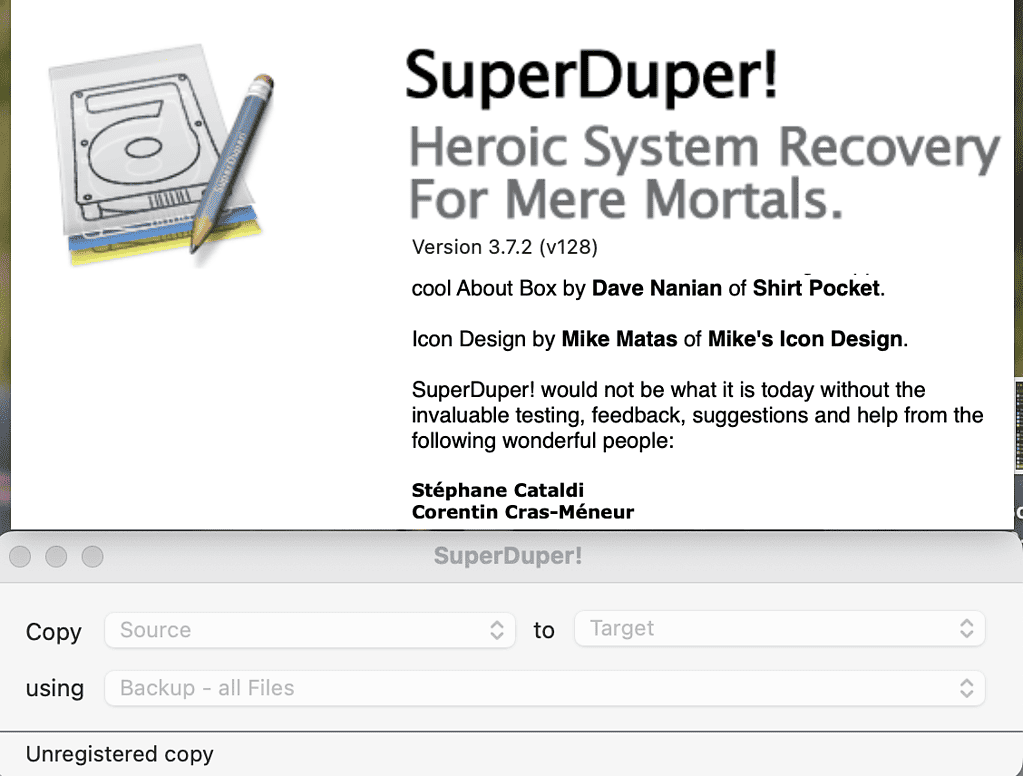Click the Mike Matas credit name

coord(619,339)
